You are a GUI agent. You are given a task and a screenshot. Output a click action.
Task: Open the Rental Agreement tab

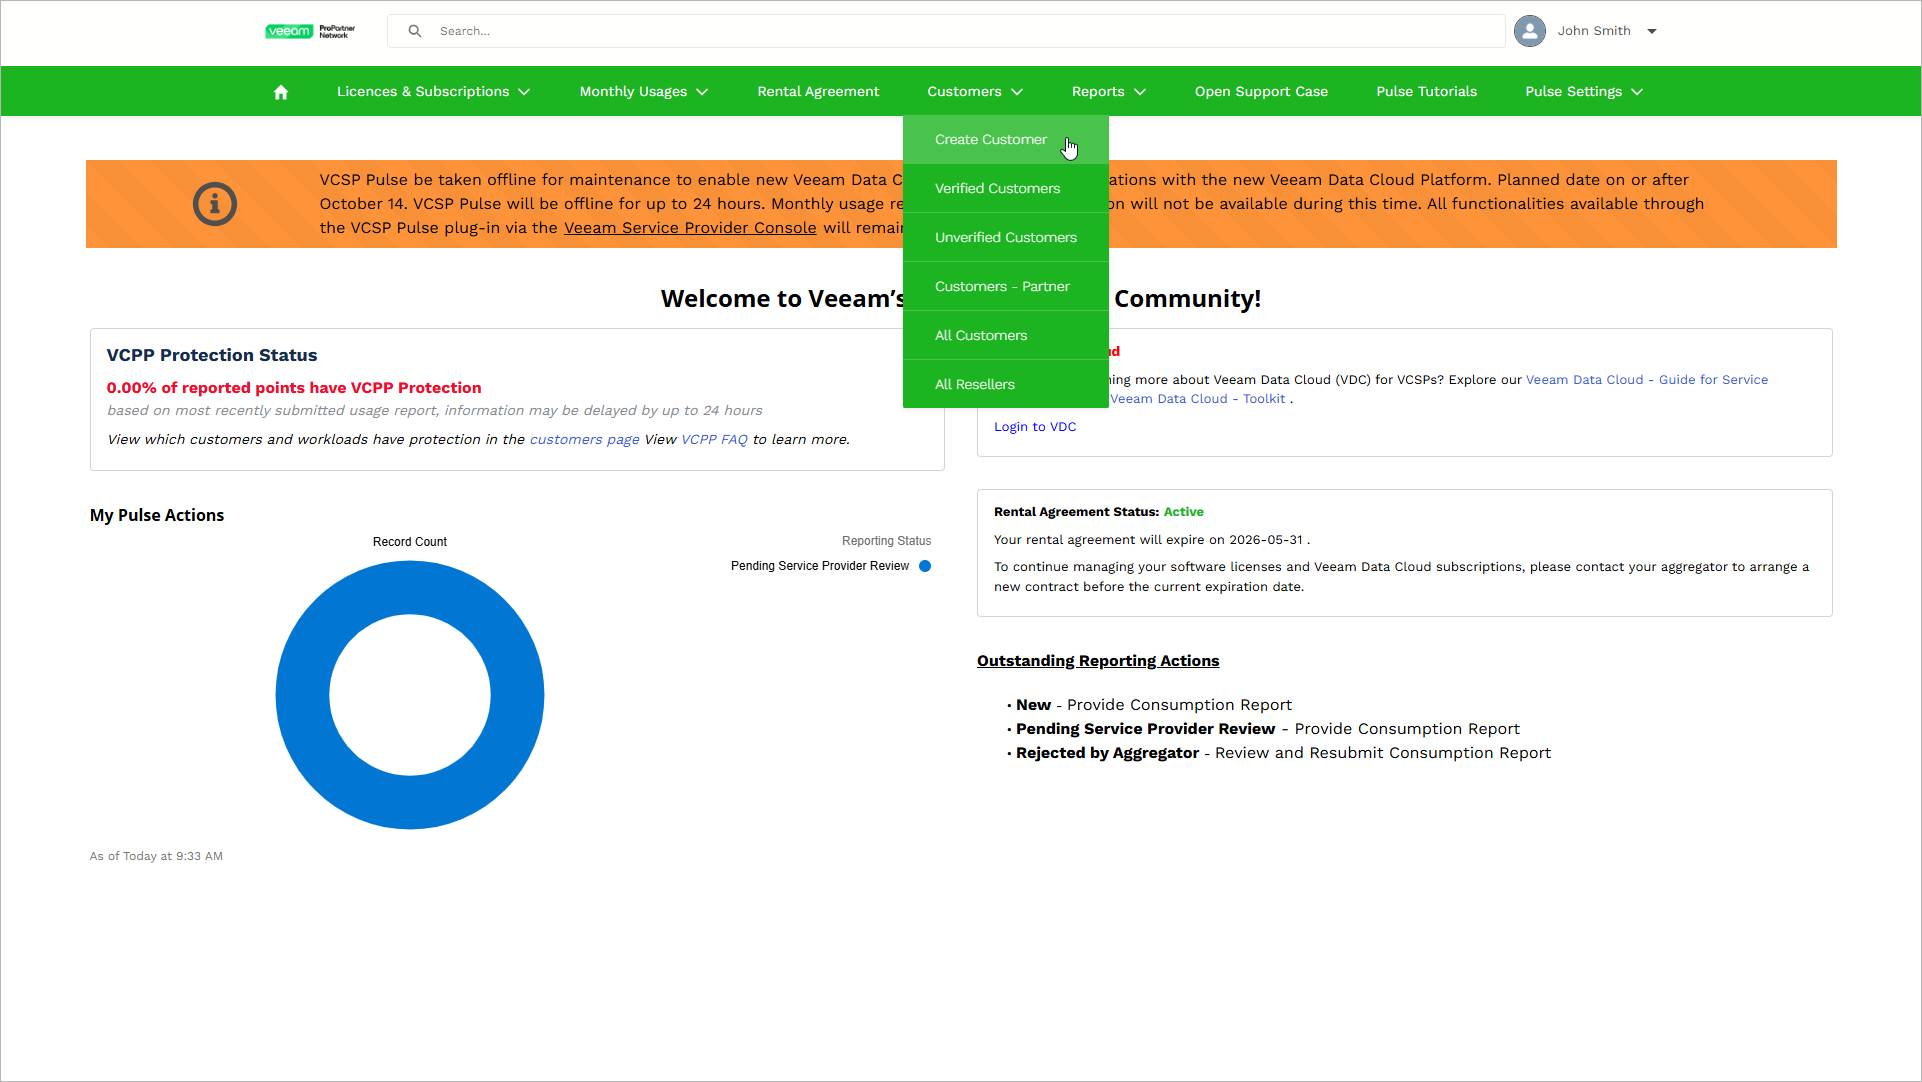click(818, 92)
